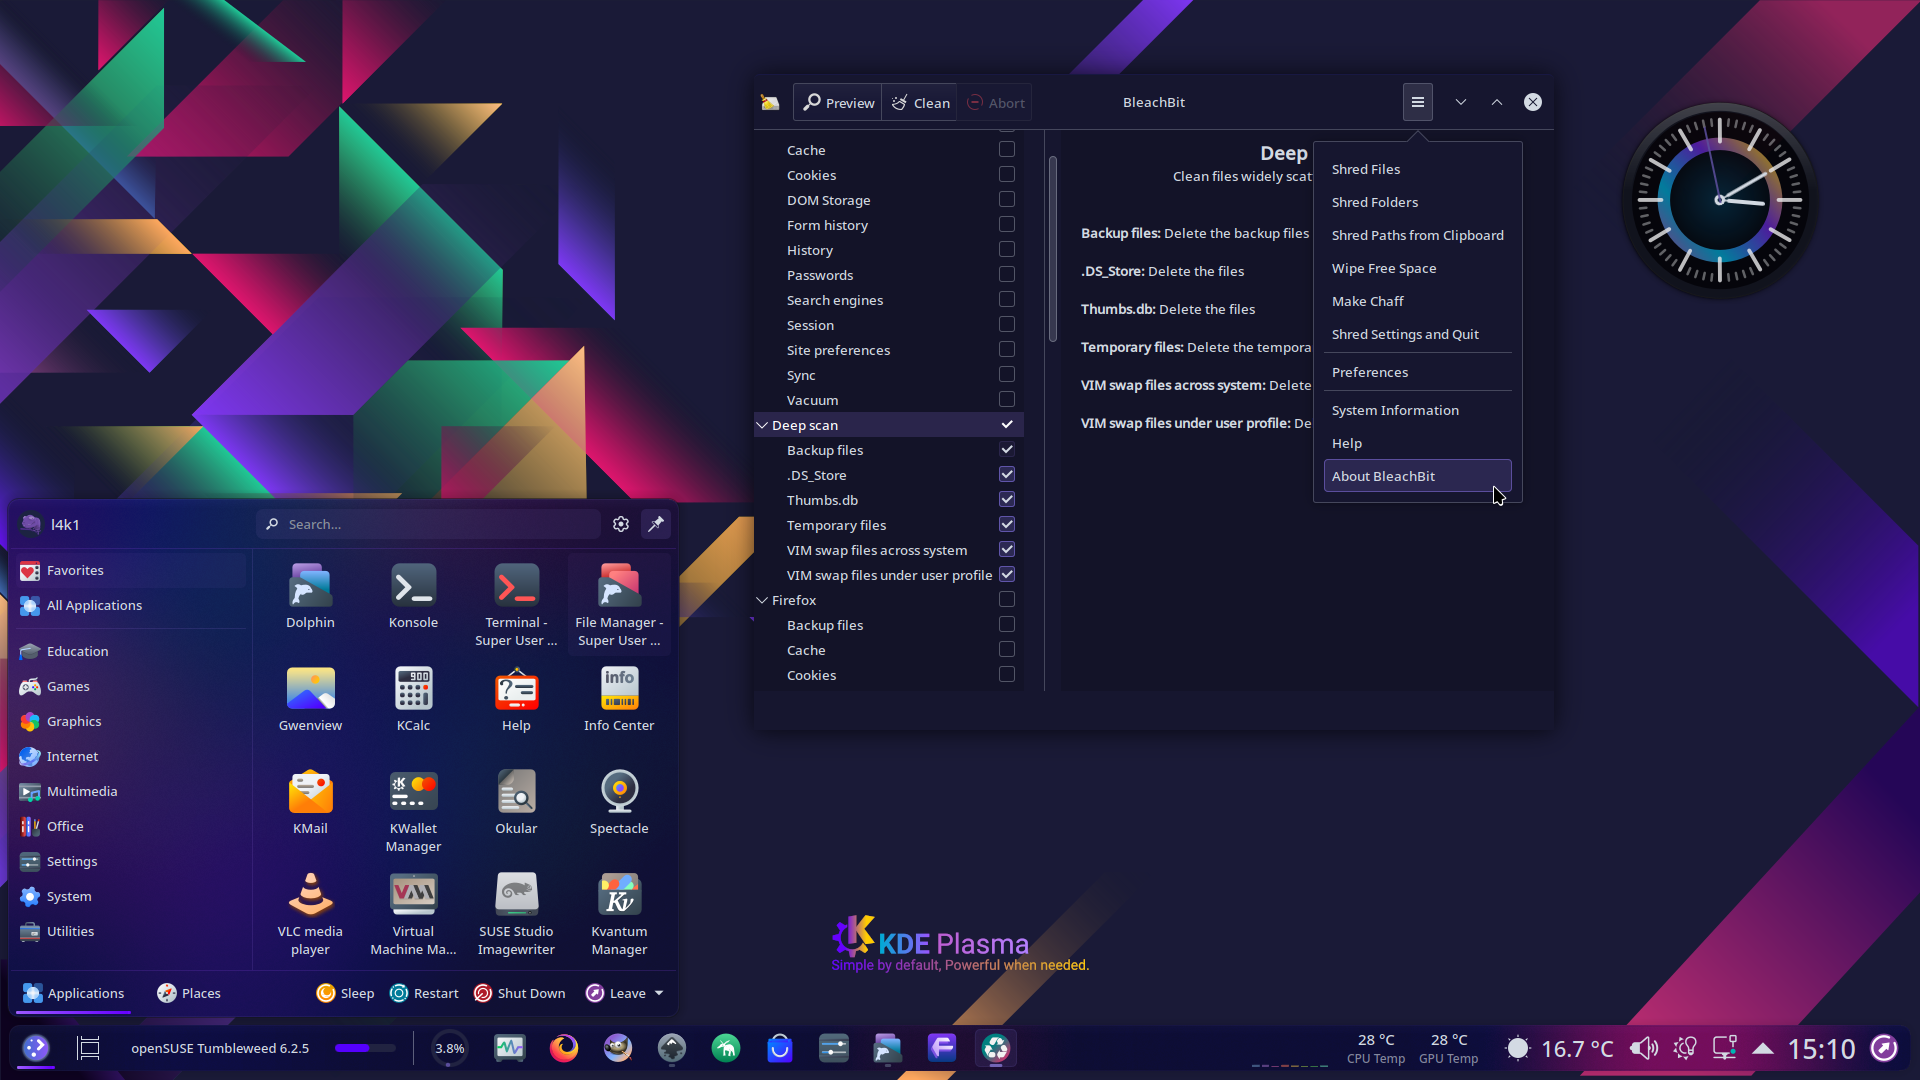Launch Gwenview image viewer
This screenshot has width=1920, height=1080.
coord(310,700)
